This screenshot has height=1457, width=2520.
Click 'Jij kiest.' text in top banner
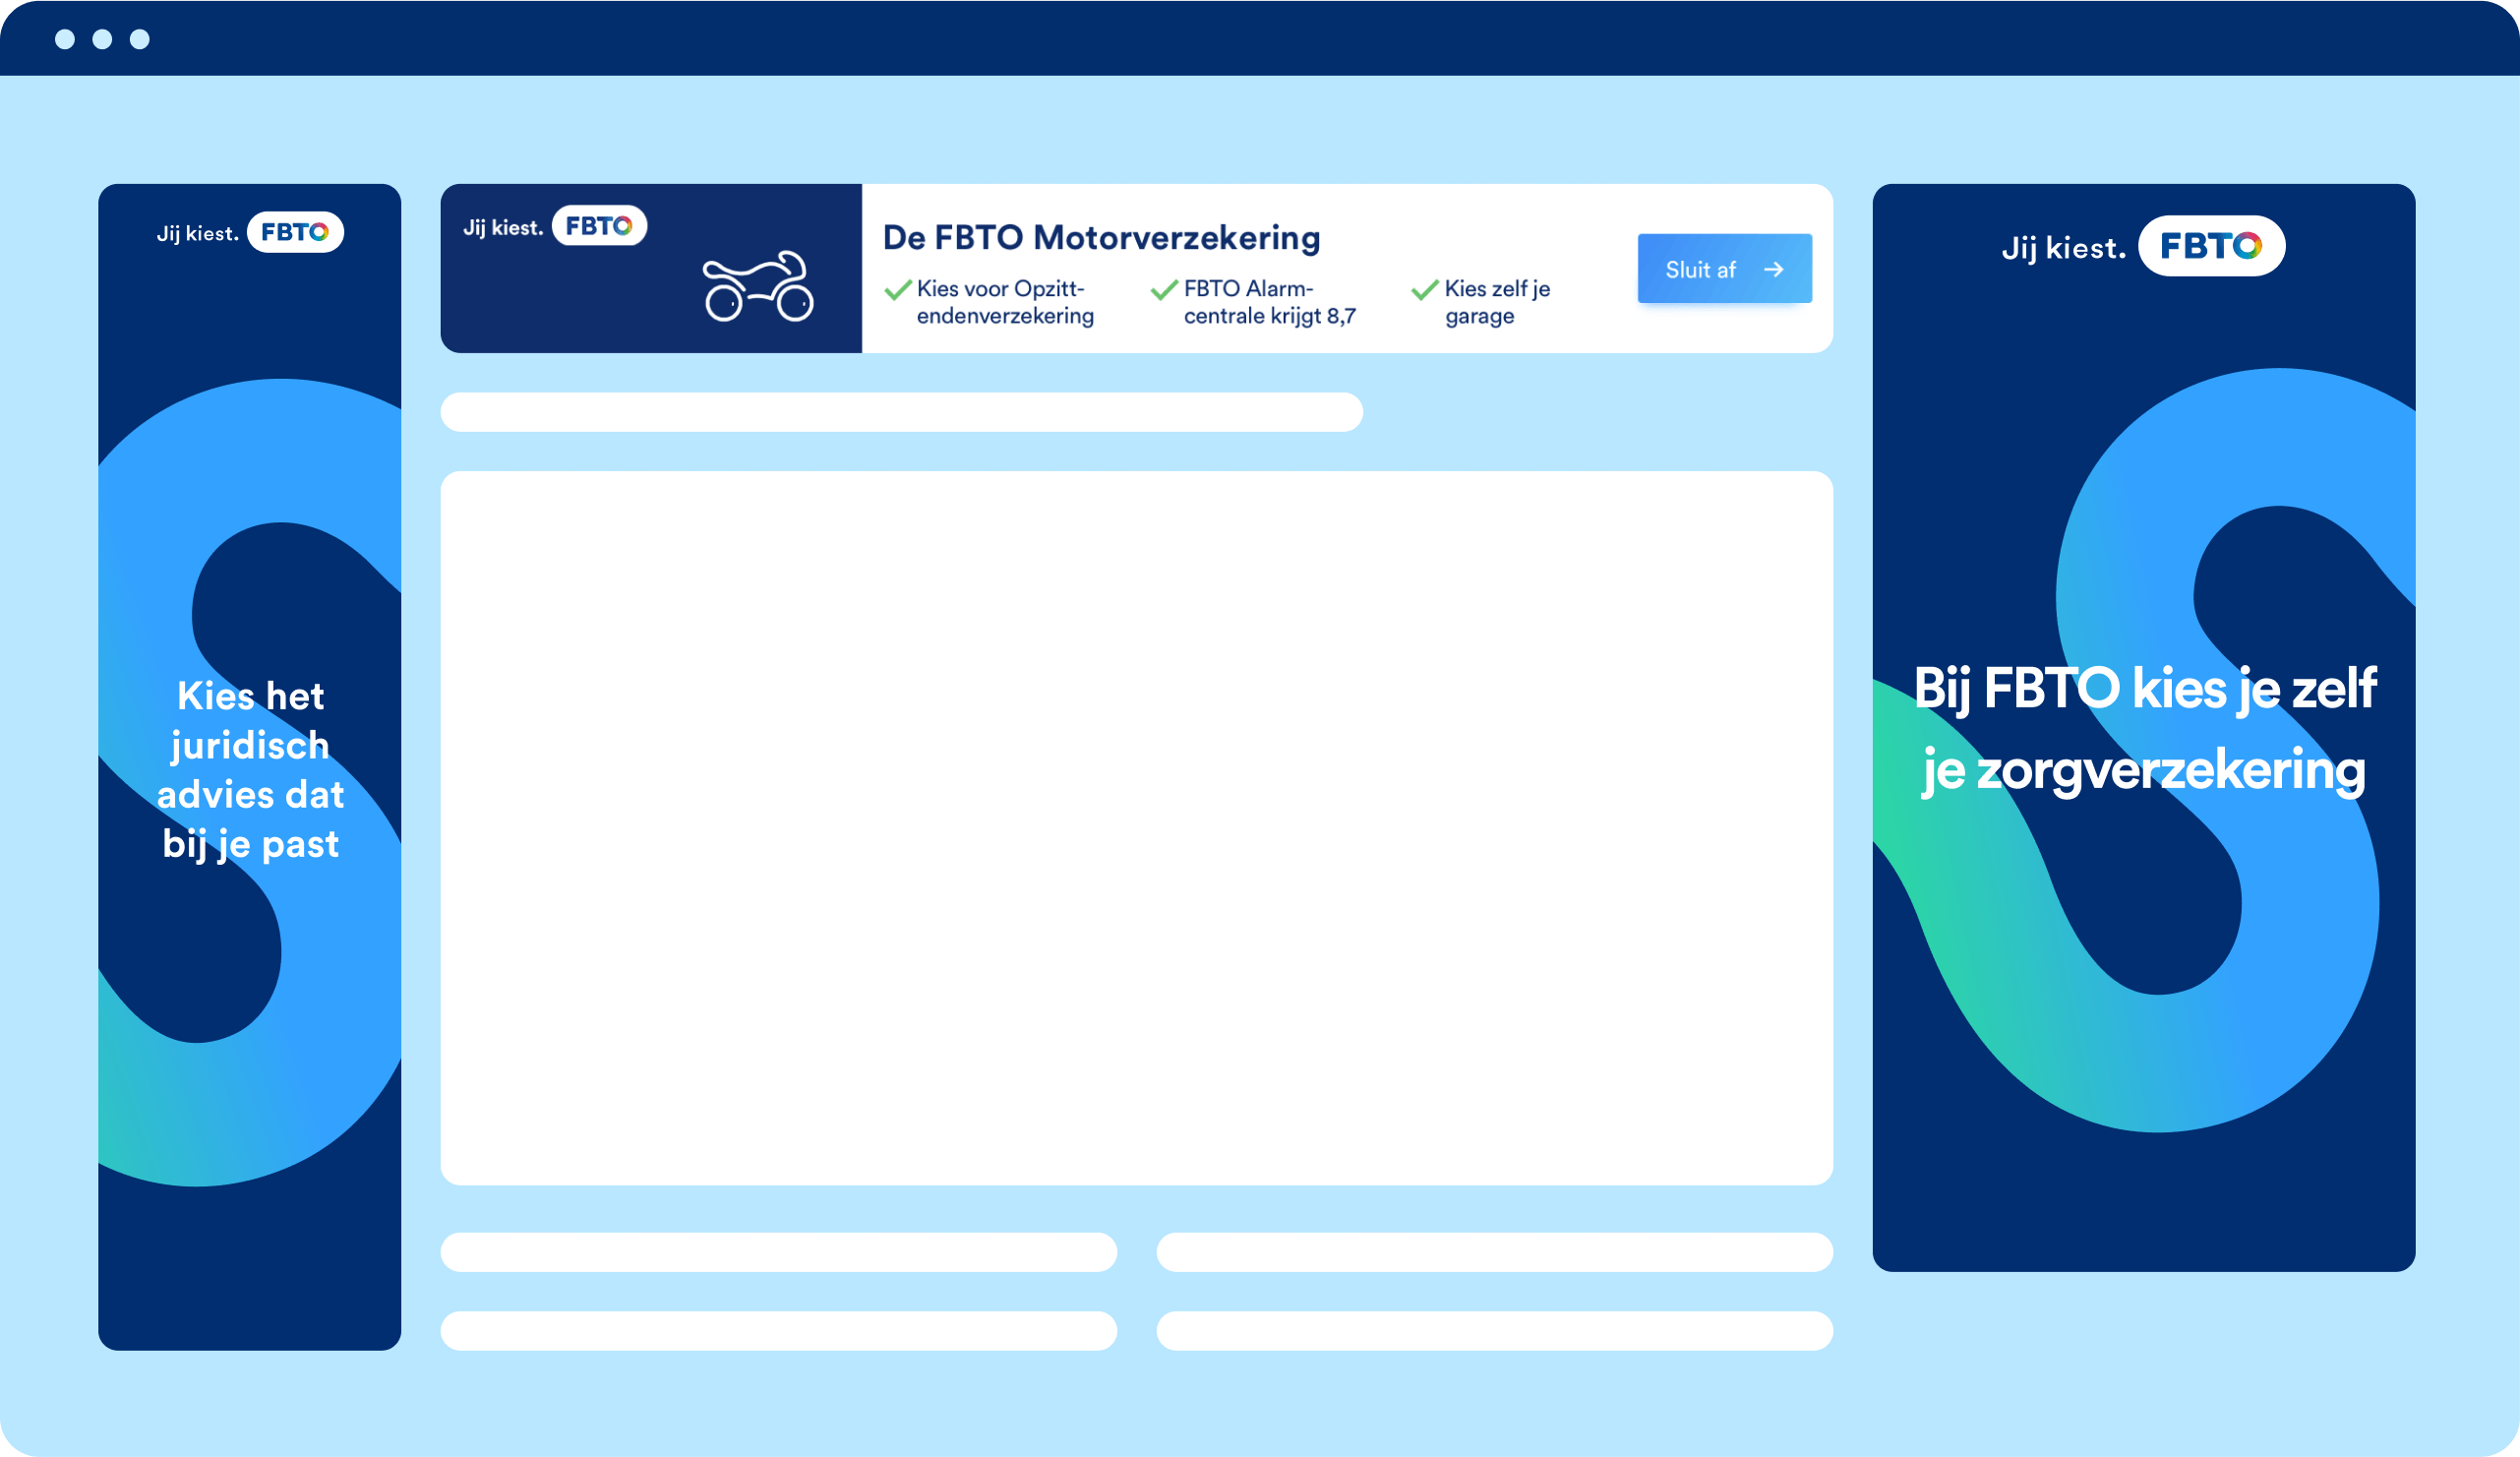click(503, 227)
